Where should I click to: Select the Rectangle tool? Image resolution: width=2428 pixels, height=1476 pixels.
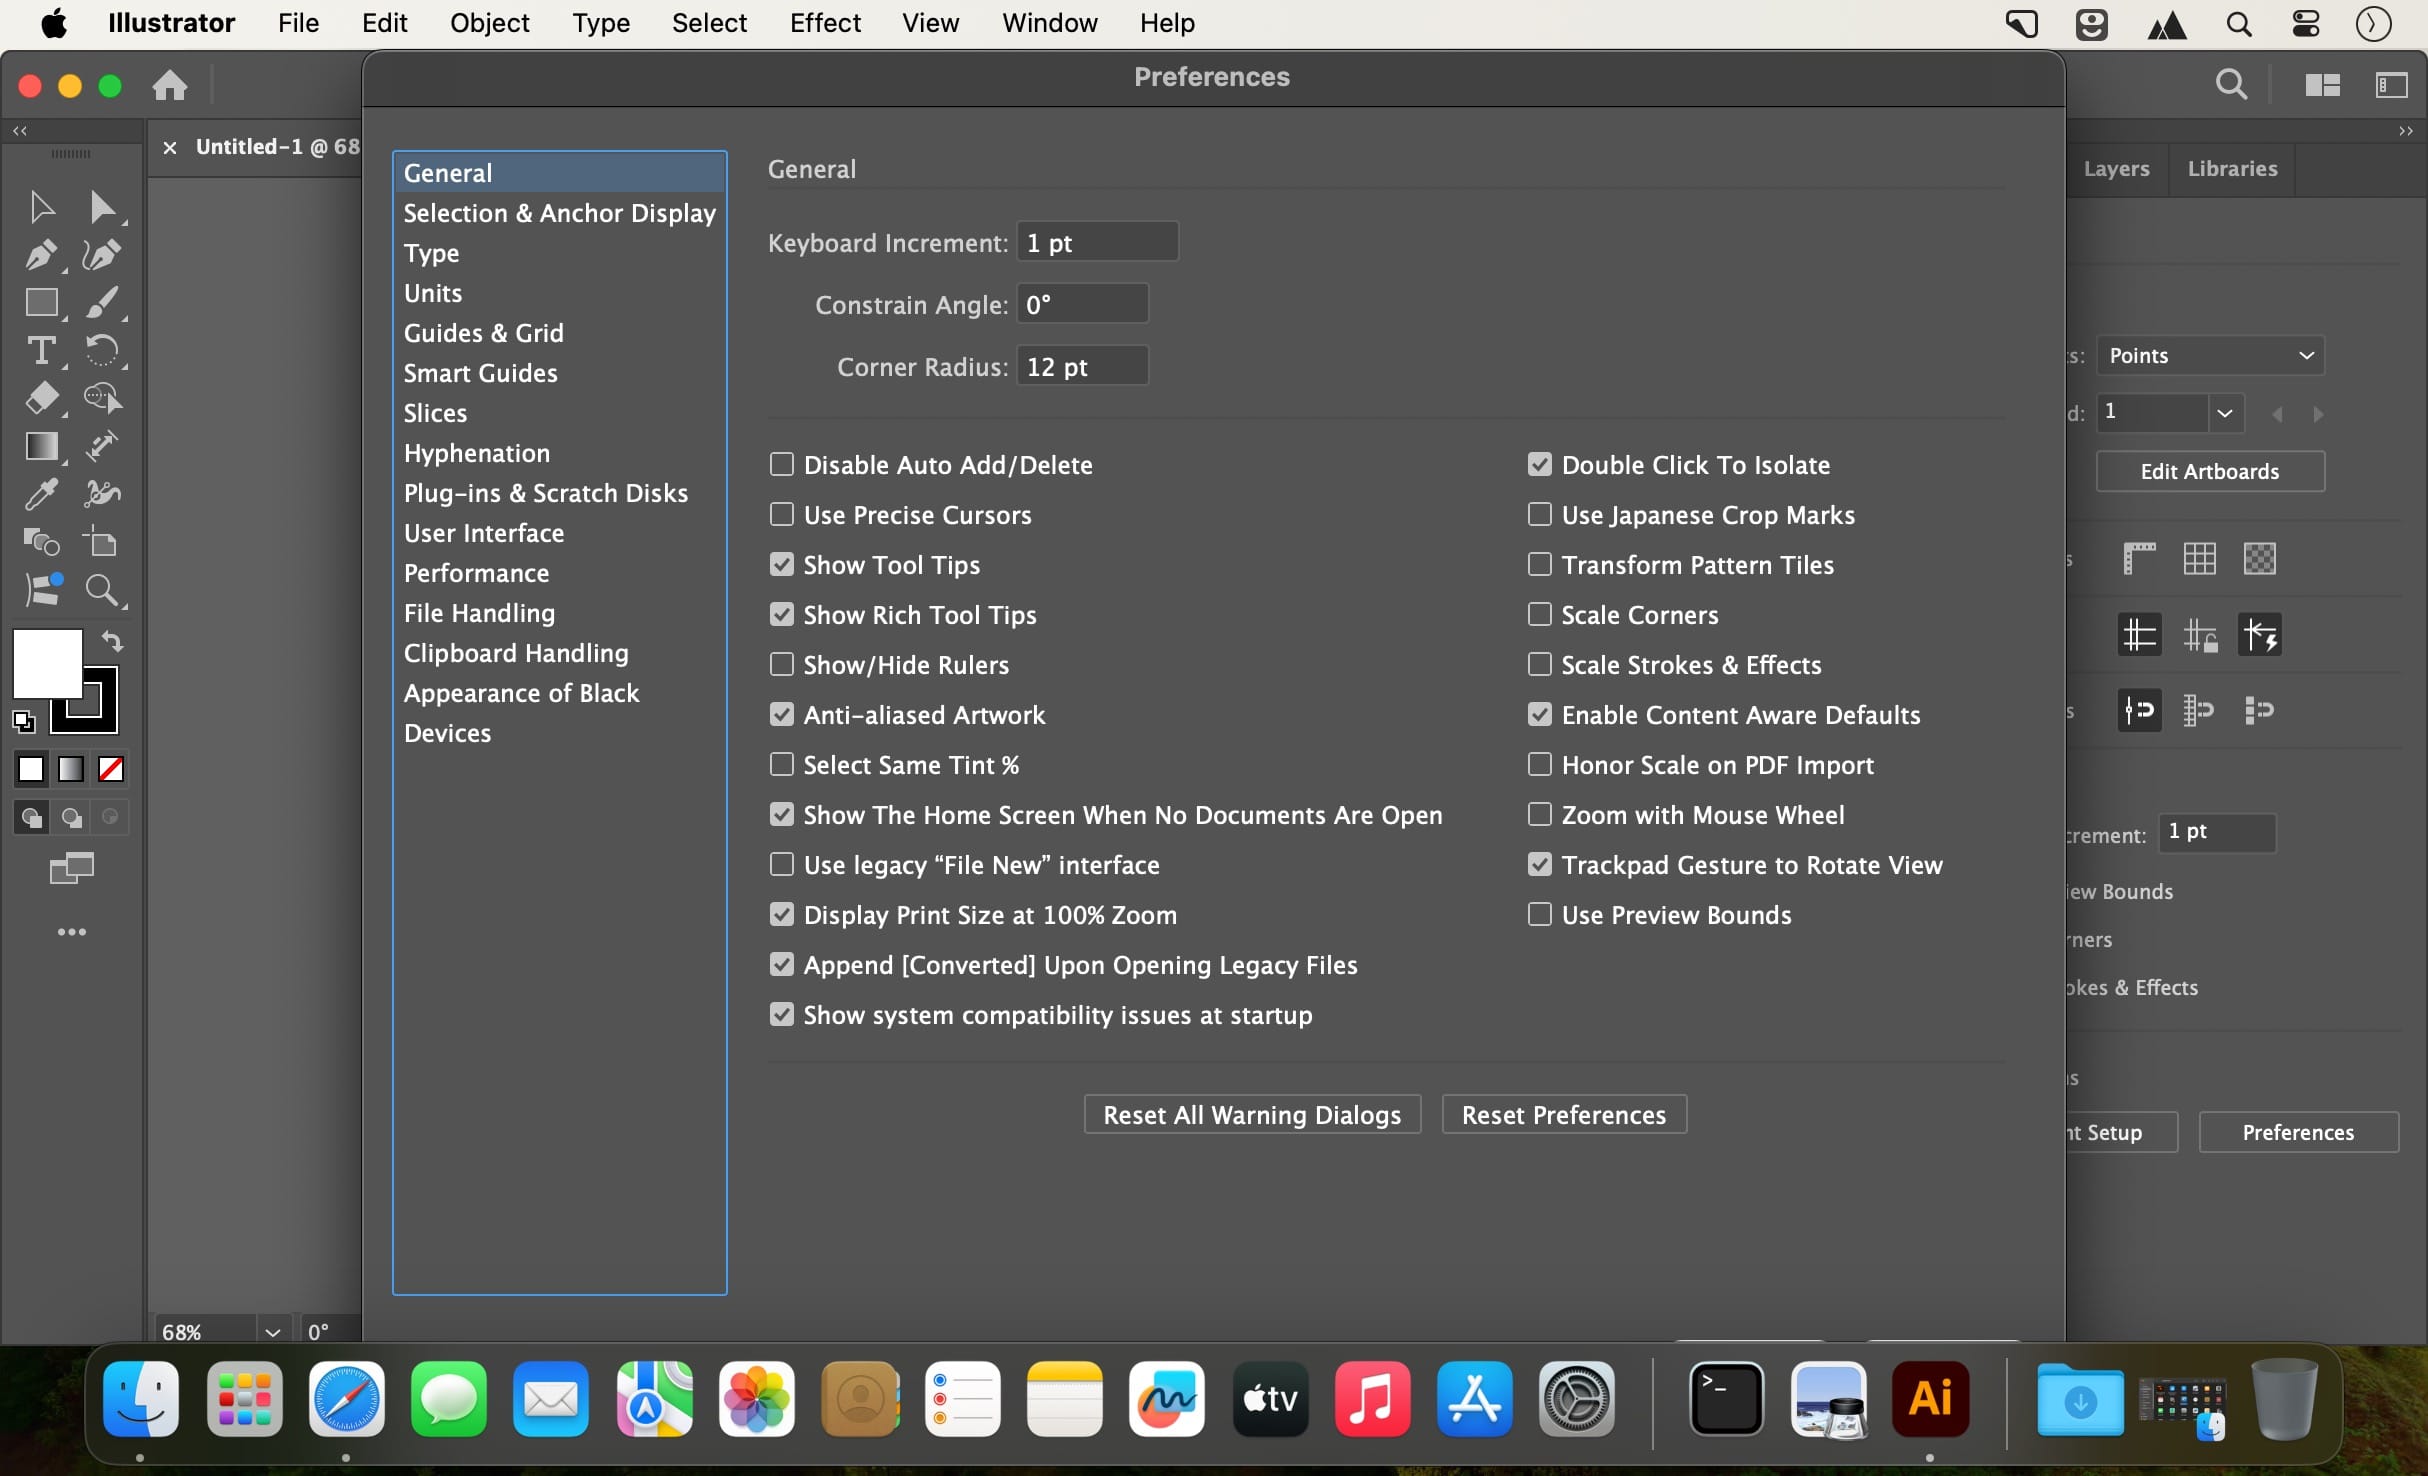pyautogui.click(x=41, y=302)
